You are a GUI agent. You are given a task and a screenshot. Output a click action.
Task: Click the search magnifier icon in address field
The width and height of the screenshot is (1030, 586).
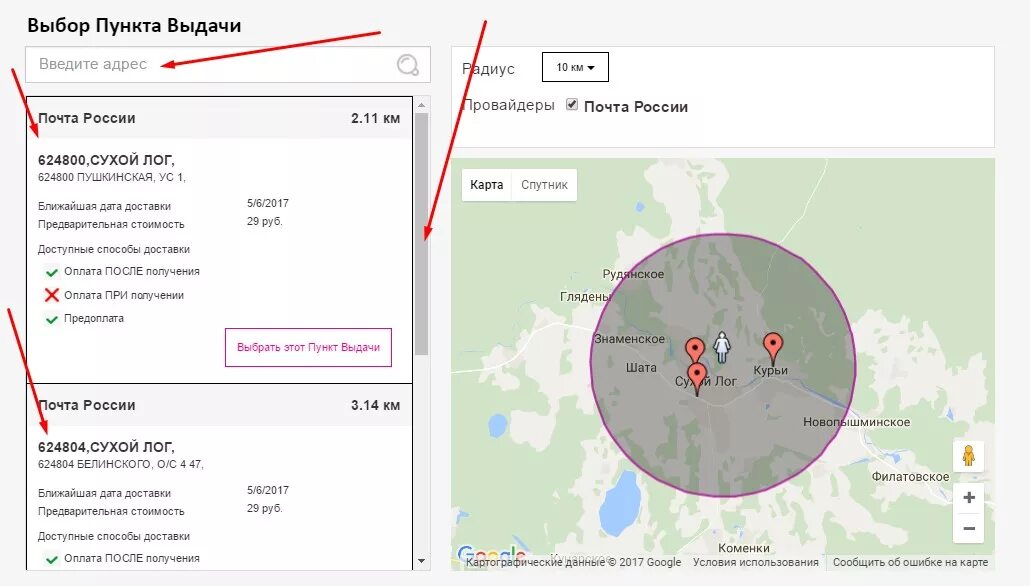pos(407,64)
